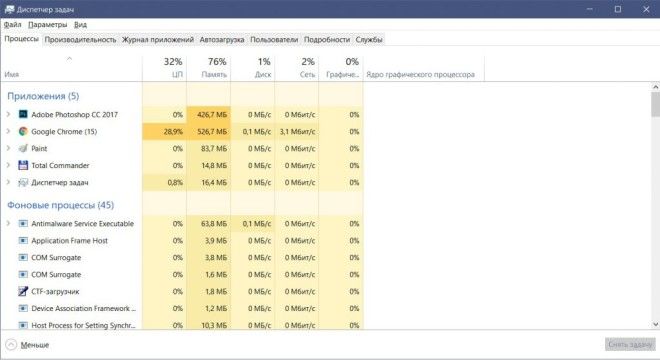Click the vertical scrollbar down arrow

(x=655, y=324)
